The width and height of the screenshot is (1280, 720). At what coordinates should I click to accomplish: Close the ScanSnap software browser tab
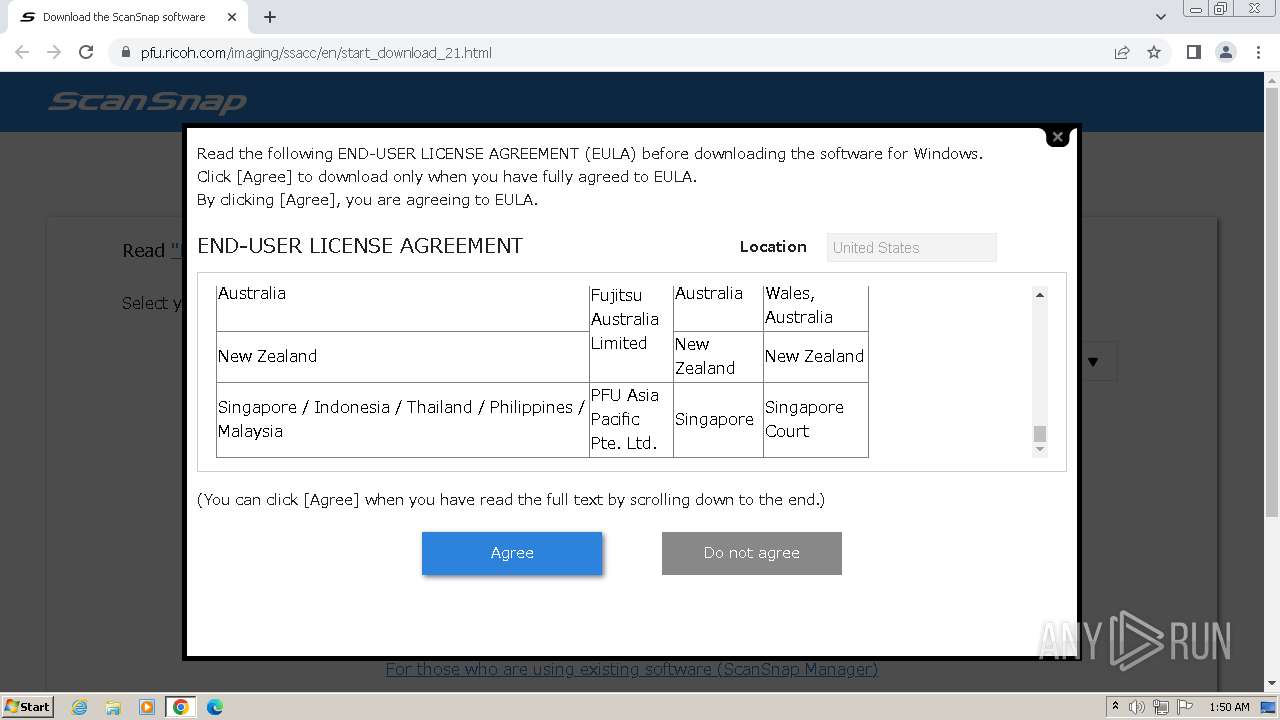click(232, 17)
